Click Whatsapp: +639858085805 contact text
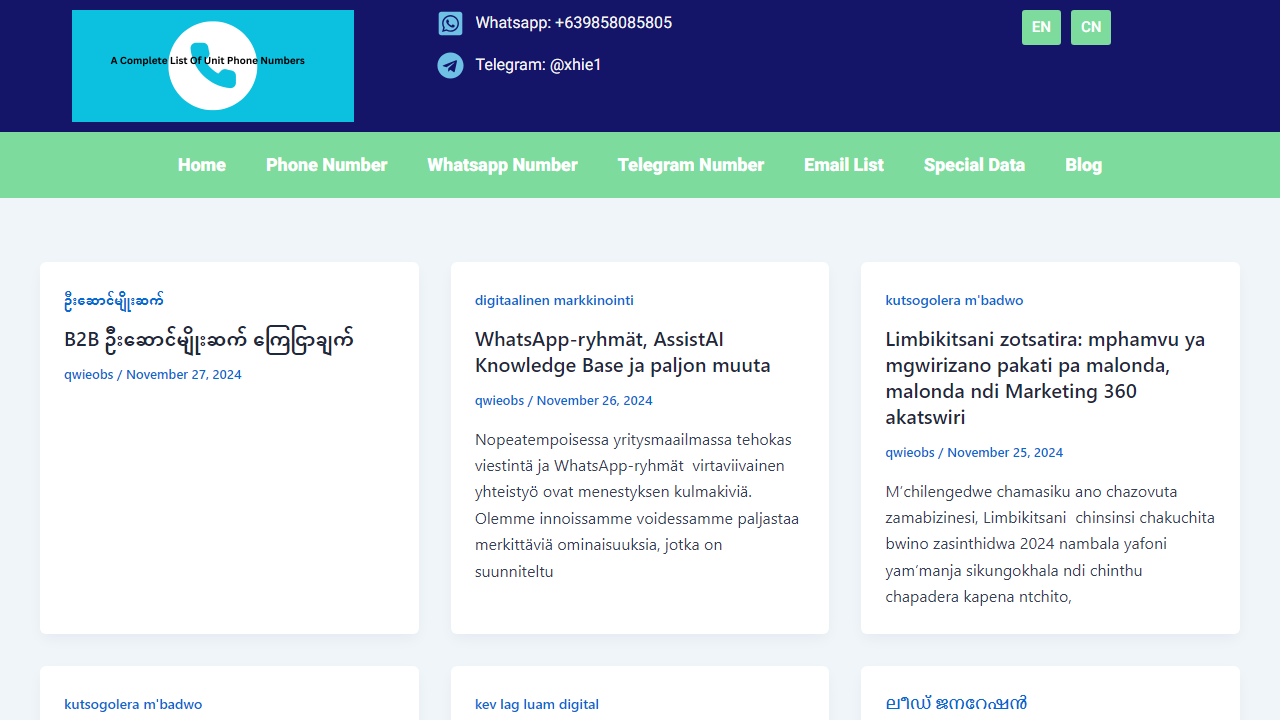 pos(574,23)
